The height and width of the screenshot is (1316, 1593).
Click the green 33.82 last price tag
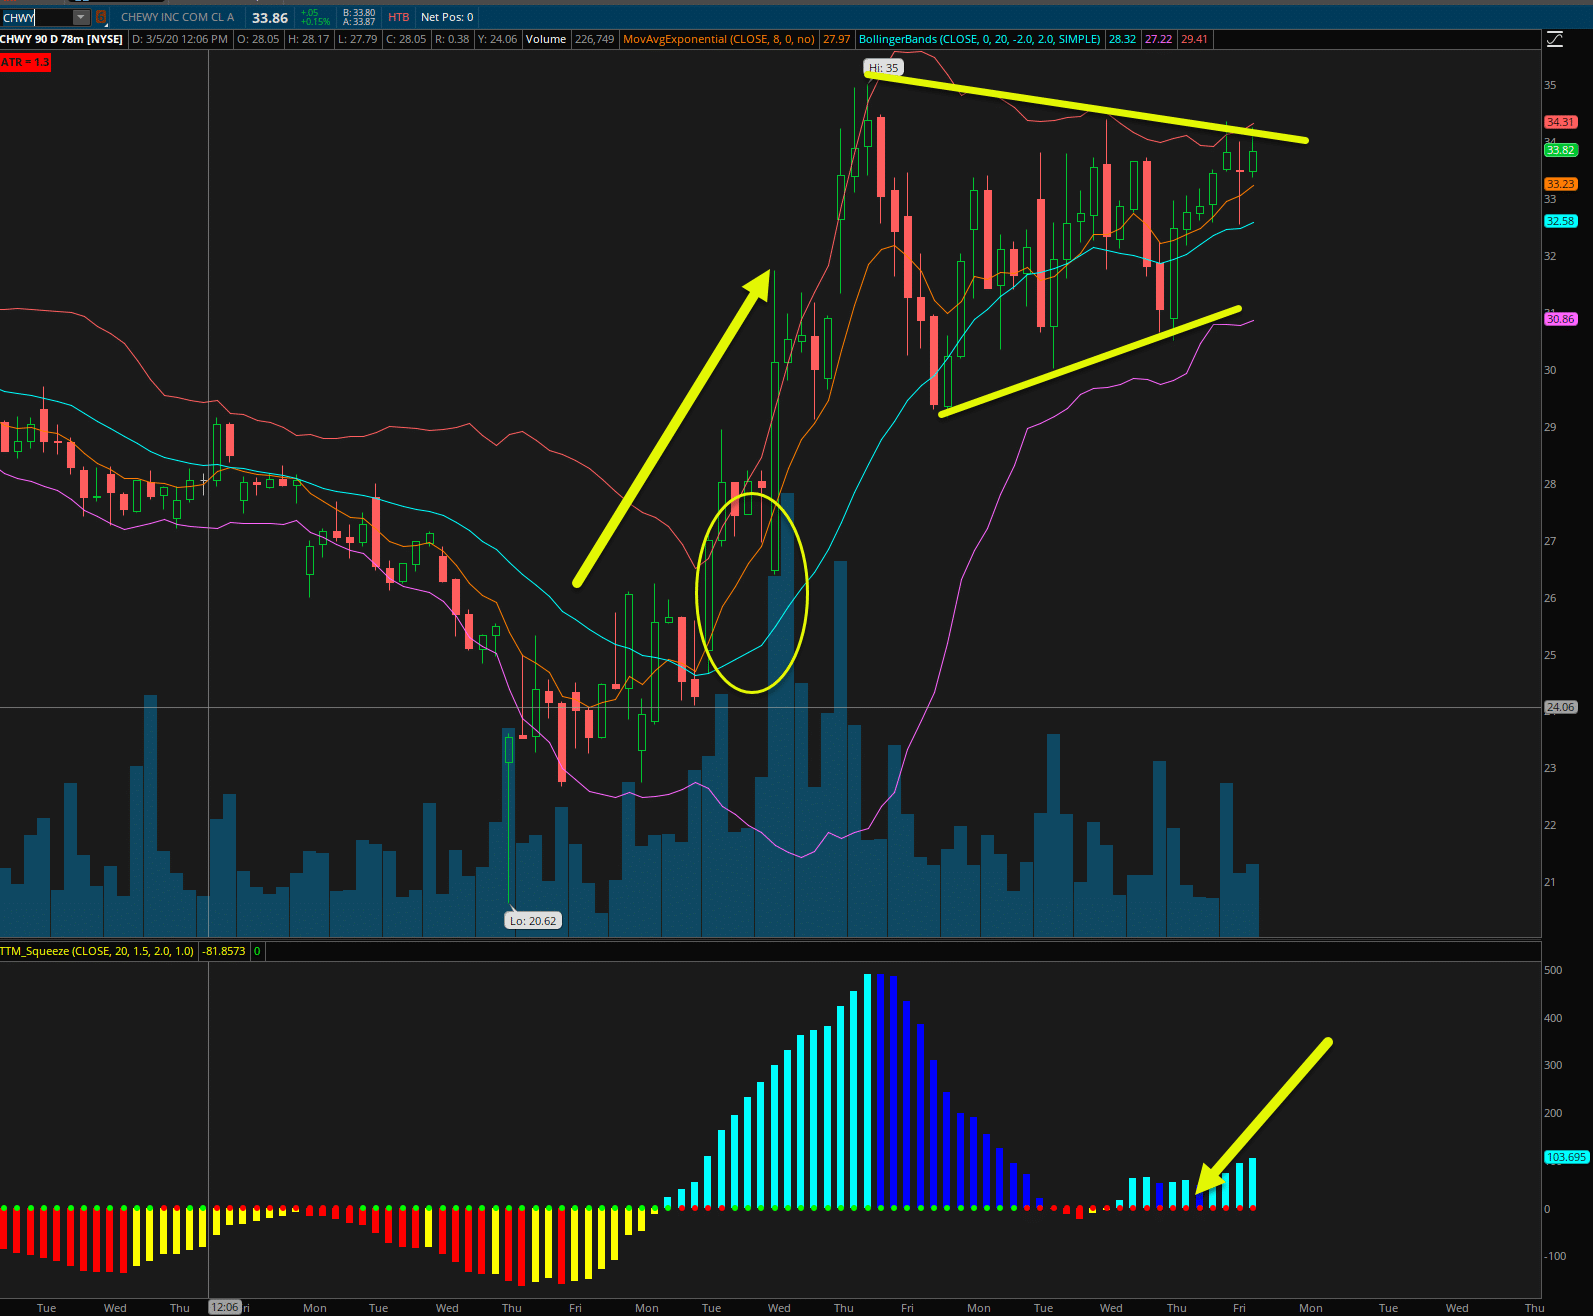pyautogui.click(x=1560, y=150)
